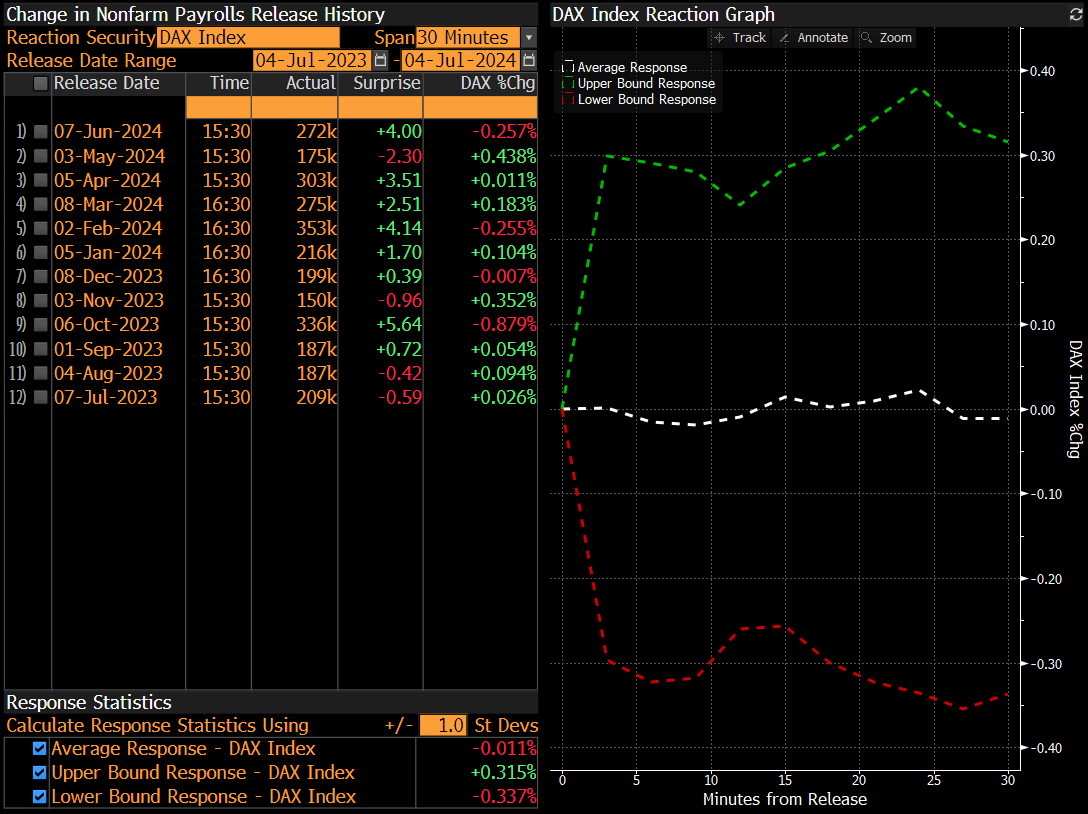The image size is (1088, 814).
Task: Check the box for 08-Mar-2024 release
Action: 41,204
